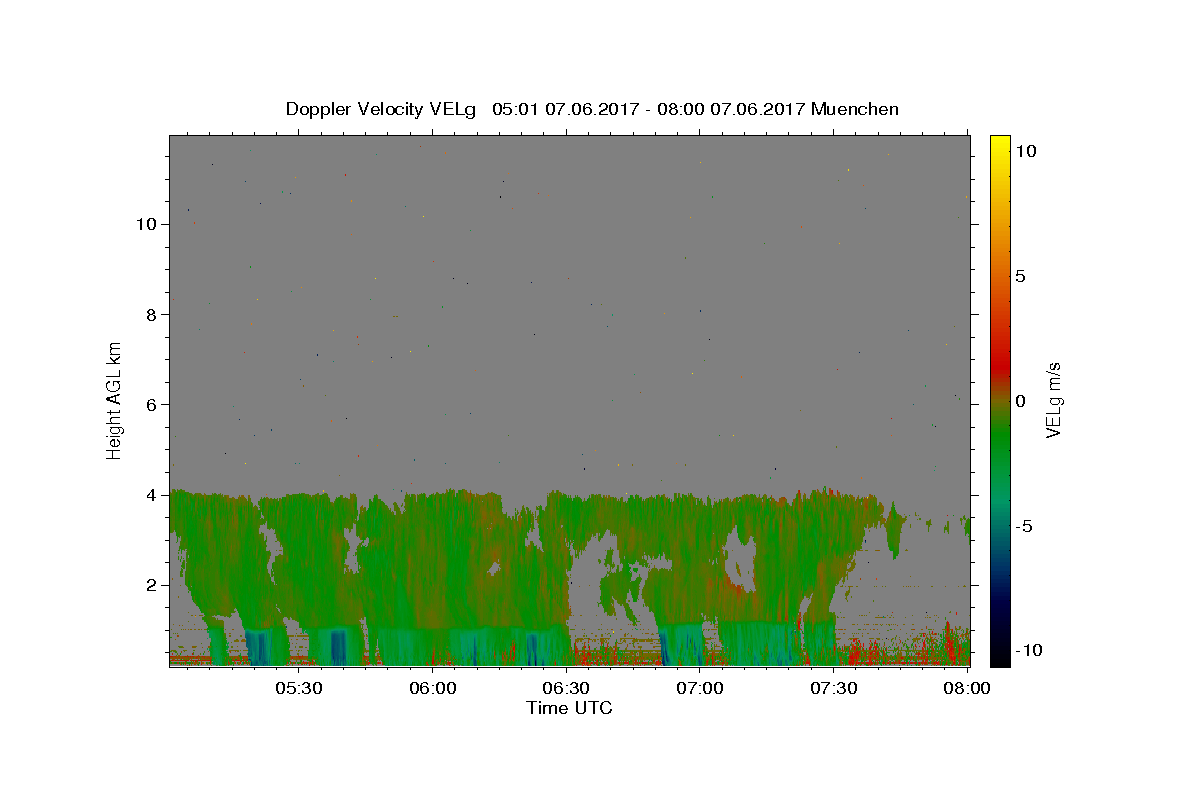The image size is (1200, 800).
Task: Click the end date '08:00 07.06.2017' in title
Action: tap(729, 109)
